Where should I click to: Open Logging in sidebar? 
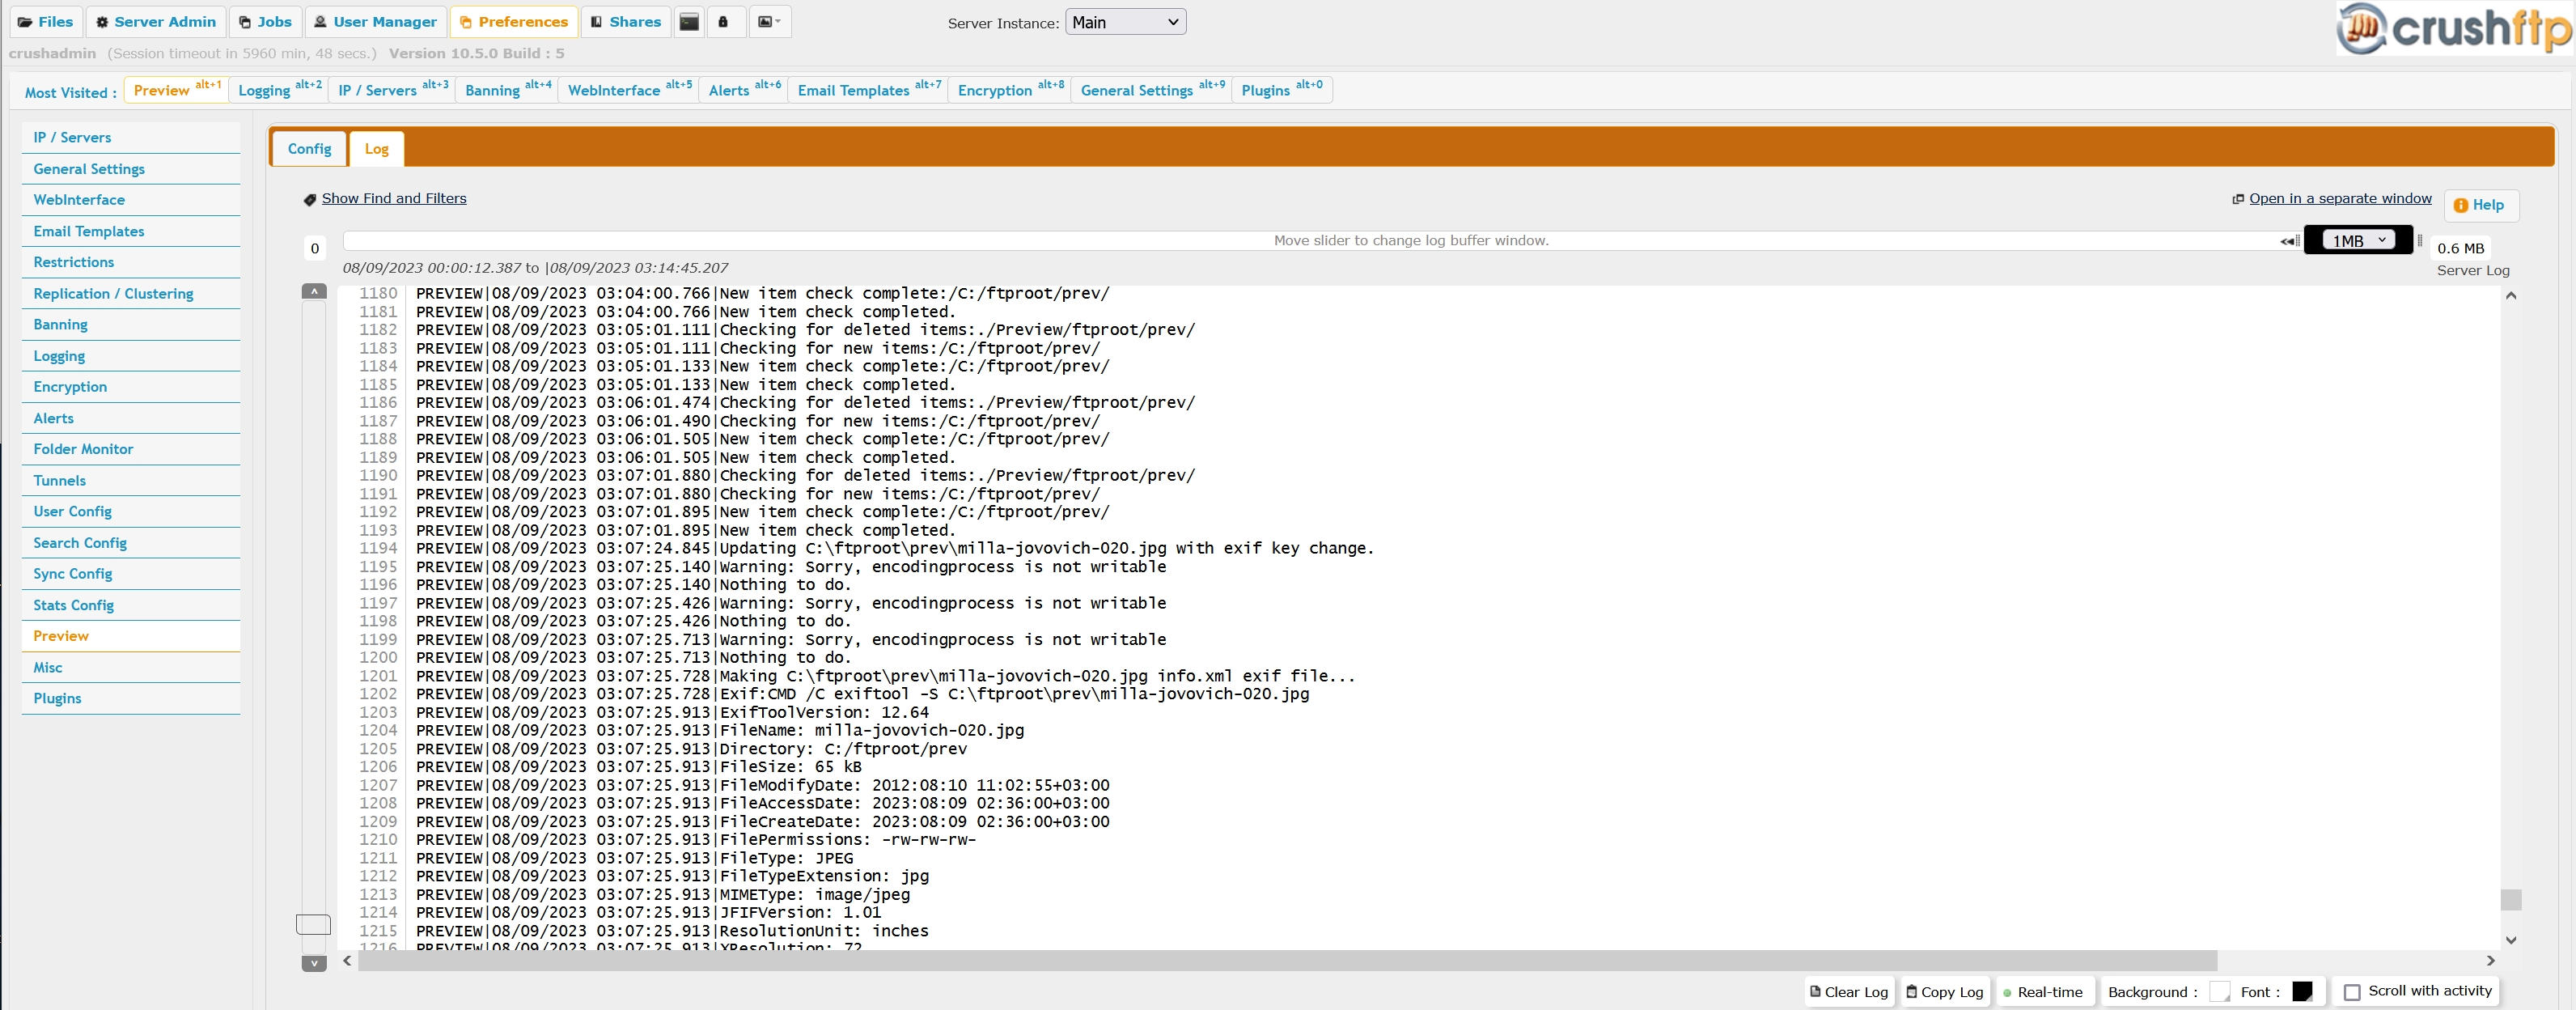131,356
